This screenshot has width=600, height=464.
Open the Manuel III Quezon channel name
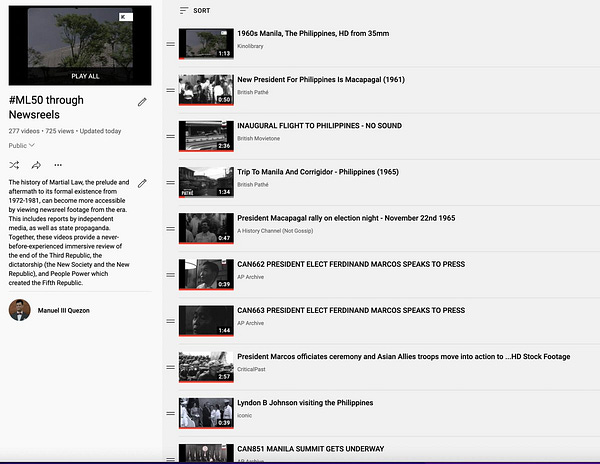pos(64,310)
